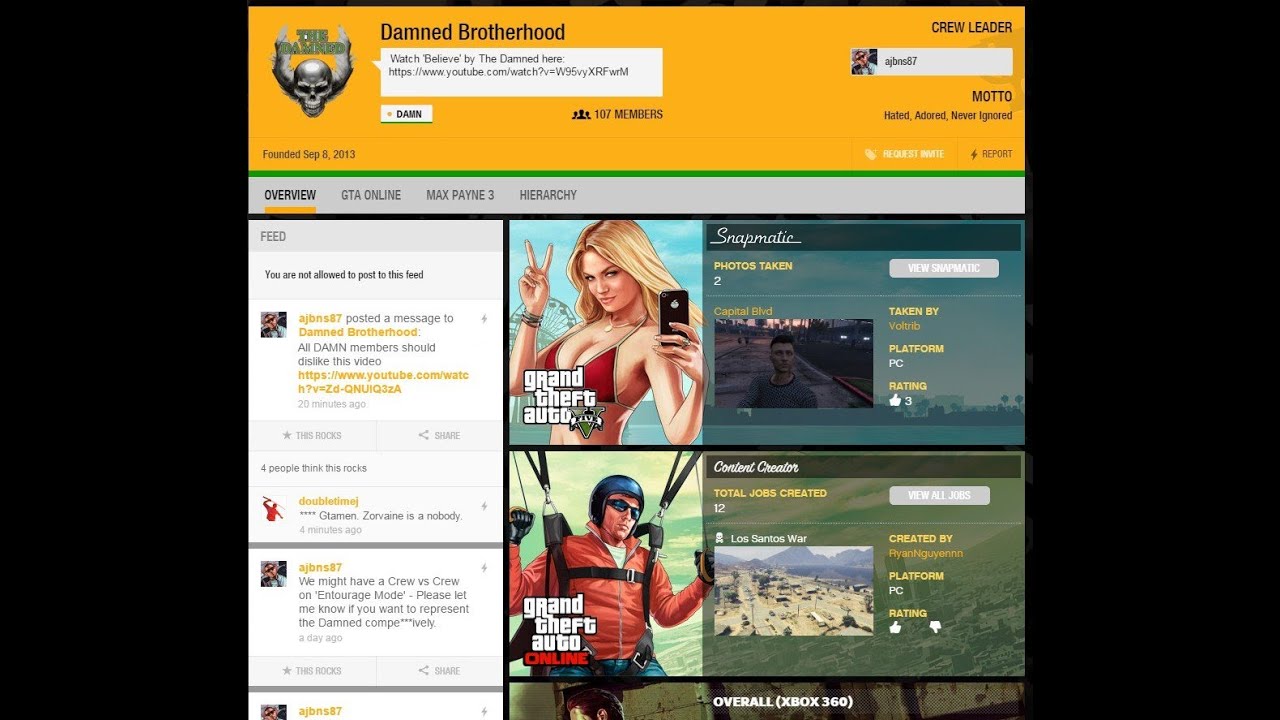
Task: Click View Snapmatic button
Action: [x=944, y=268]
